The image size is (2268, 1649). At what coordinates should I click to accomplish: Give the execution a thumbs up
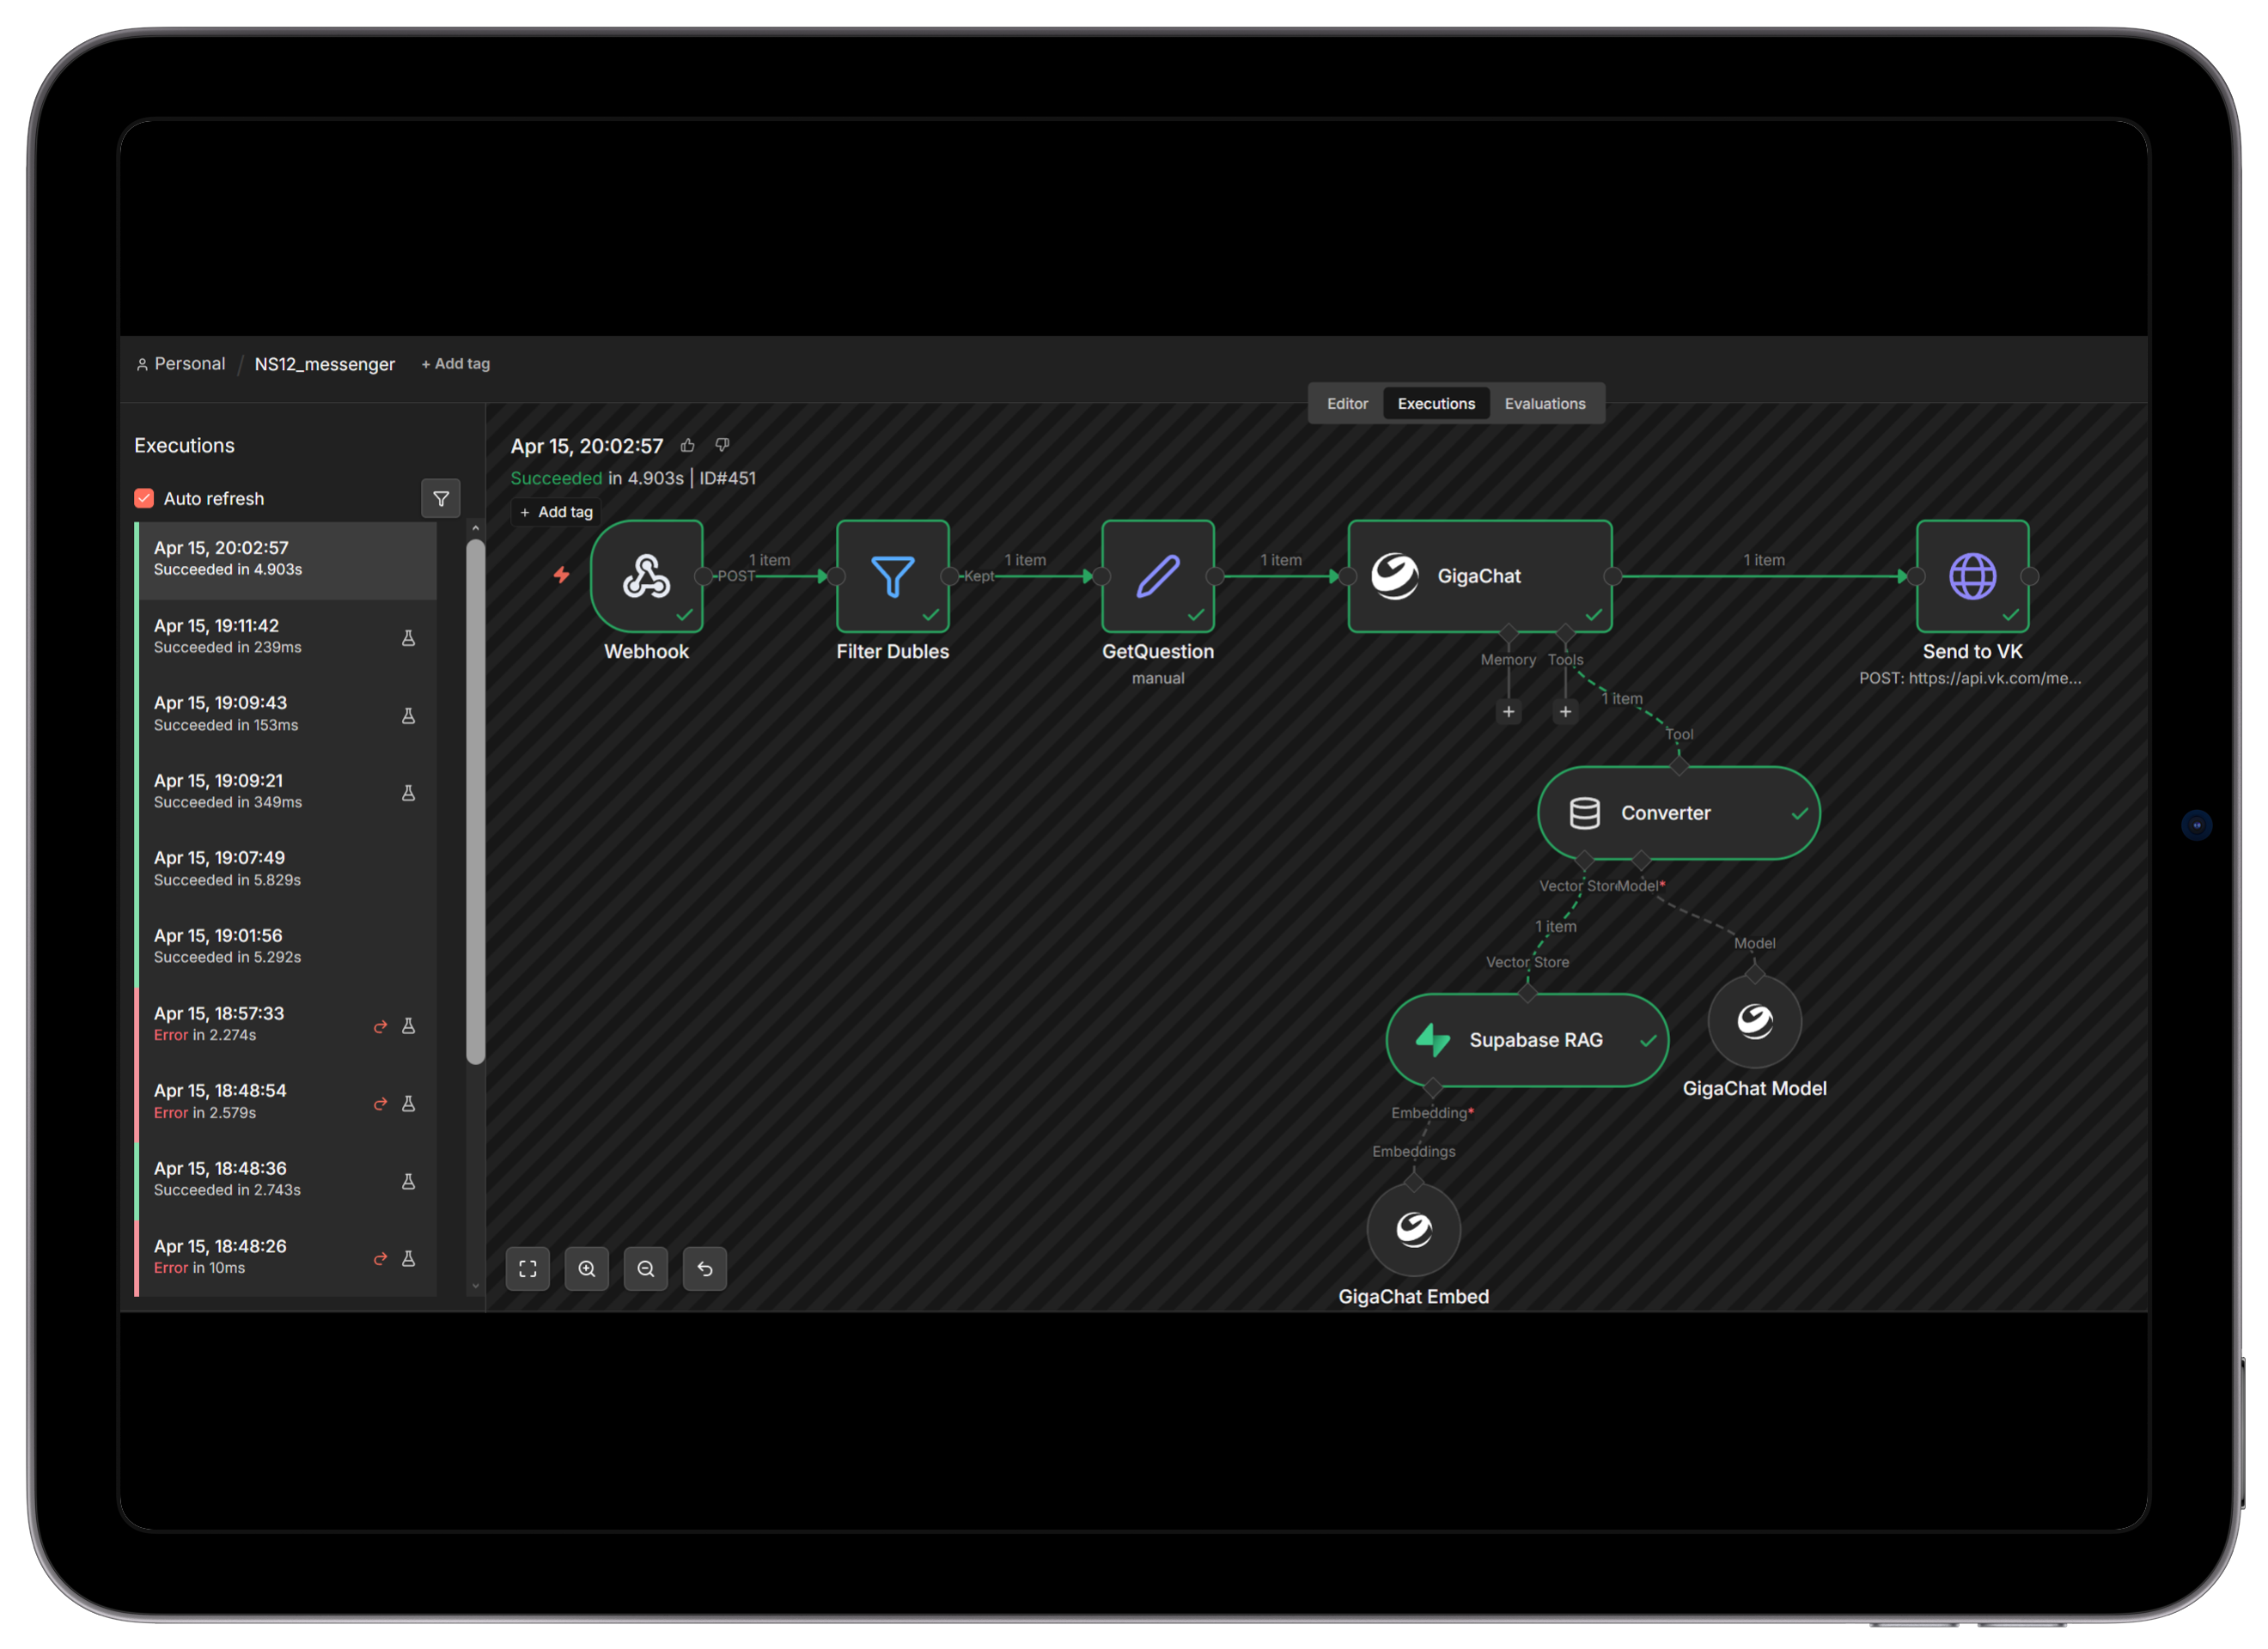click(688, 445)
